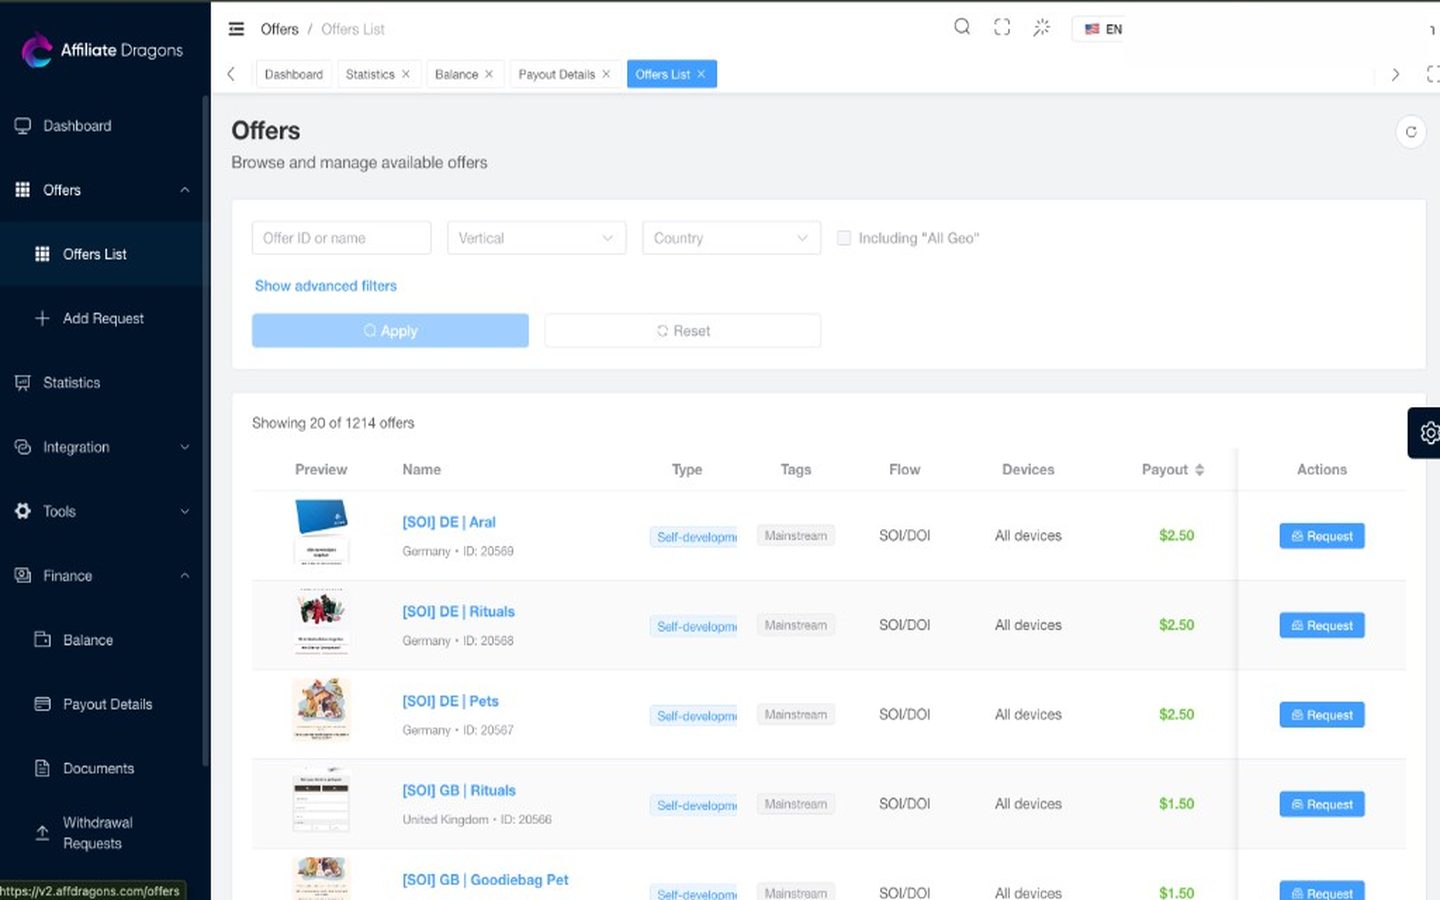Close the Payout Details tab
The width and height of the screenshot is (1440, 900).
click(606, 74)
